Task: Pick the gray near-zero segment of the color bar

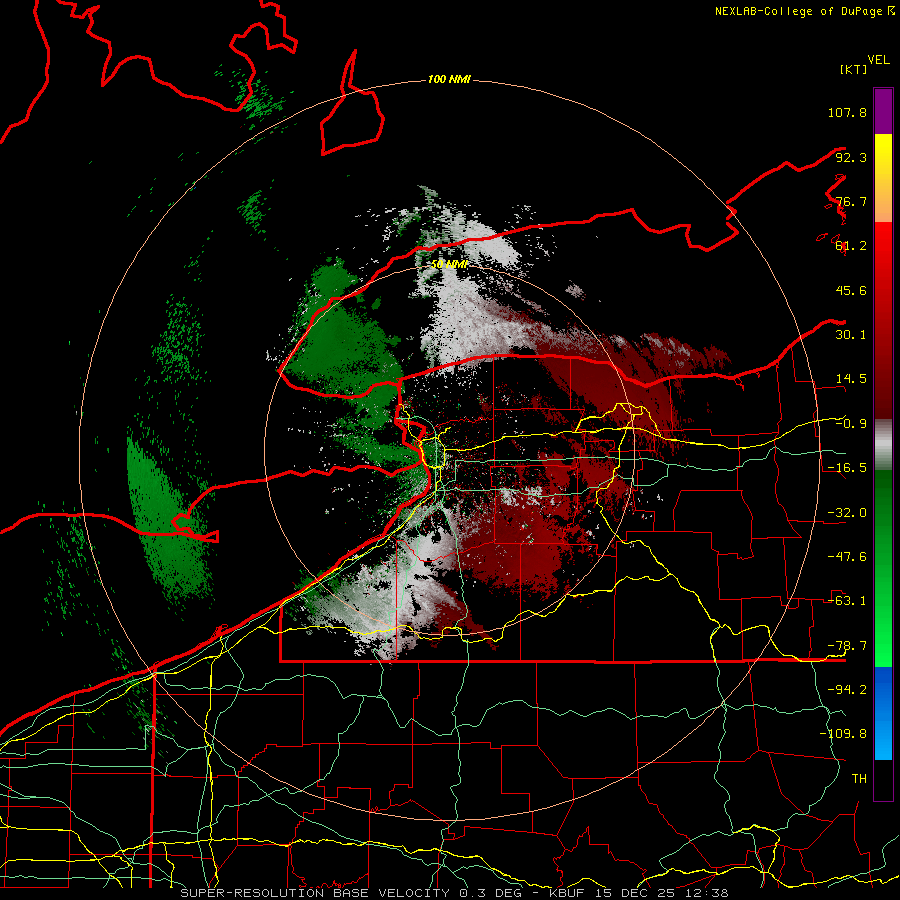Action: (883, 445)
